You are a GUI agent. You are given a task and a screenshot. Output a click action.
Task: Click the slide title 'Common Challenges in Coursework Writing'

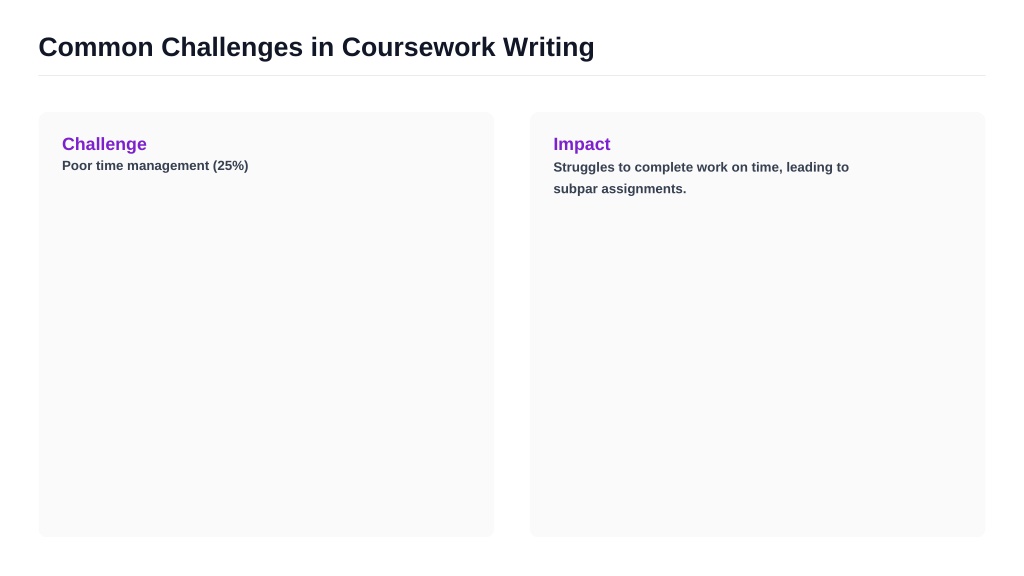pos(316,48)
